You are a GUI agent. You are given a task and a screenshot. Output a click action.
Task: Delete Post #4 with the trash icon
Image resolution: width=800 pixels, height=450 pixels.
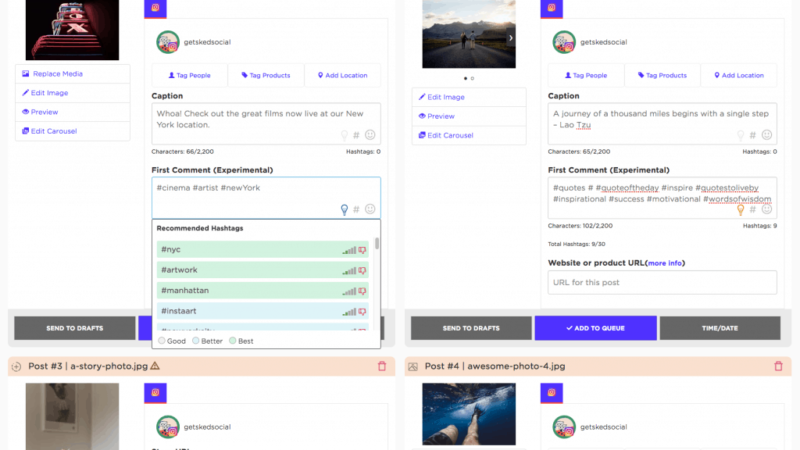coord(778,366)
